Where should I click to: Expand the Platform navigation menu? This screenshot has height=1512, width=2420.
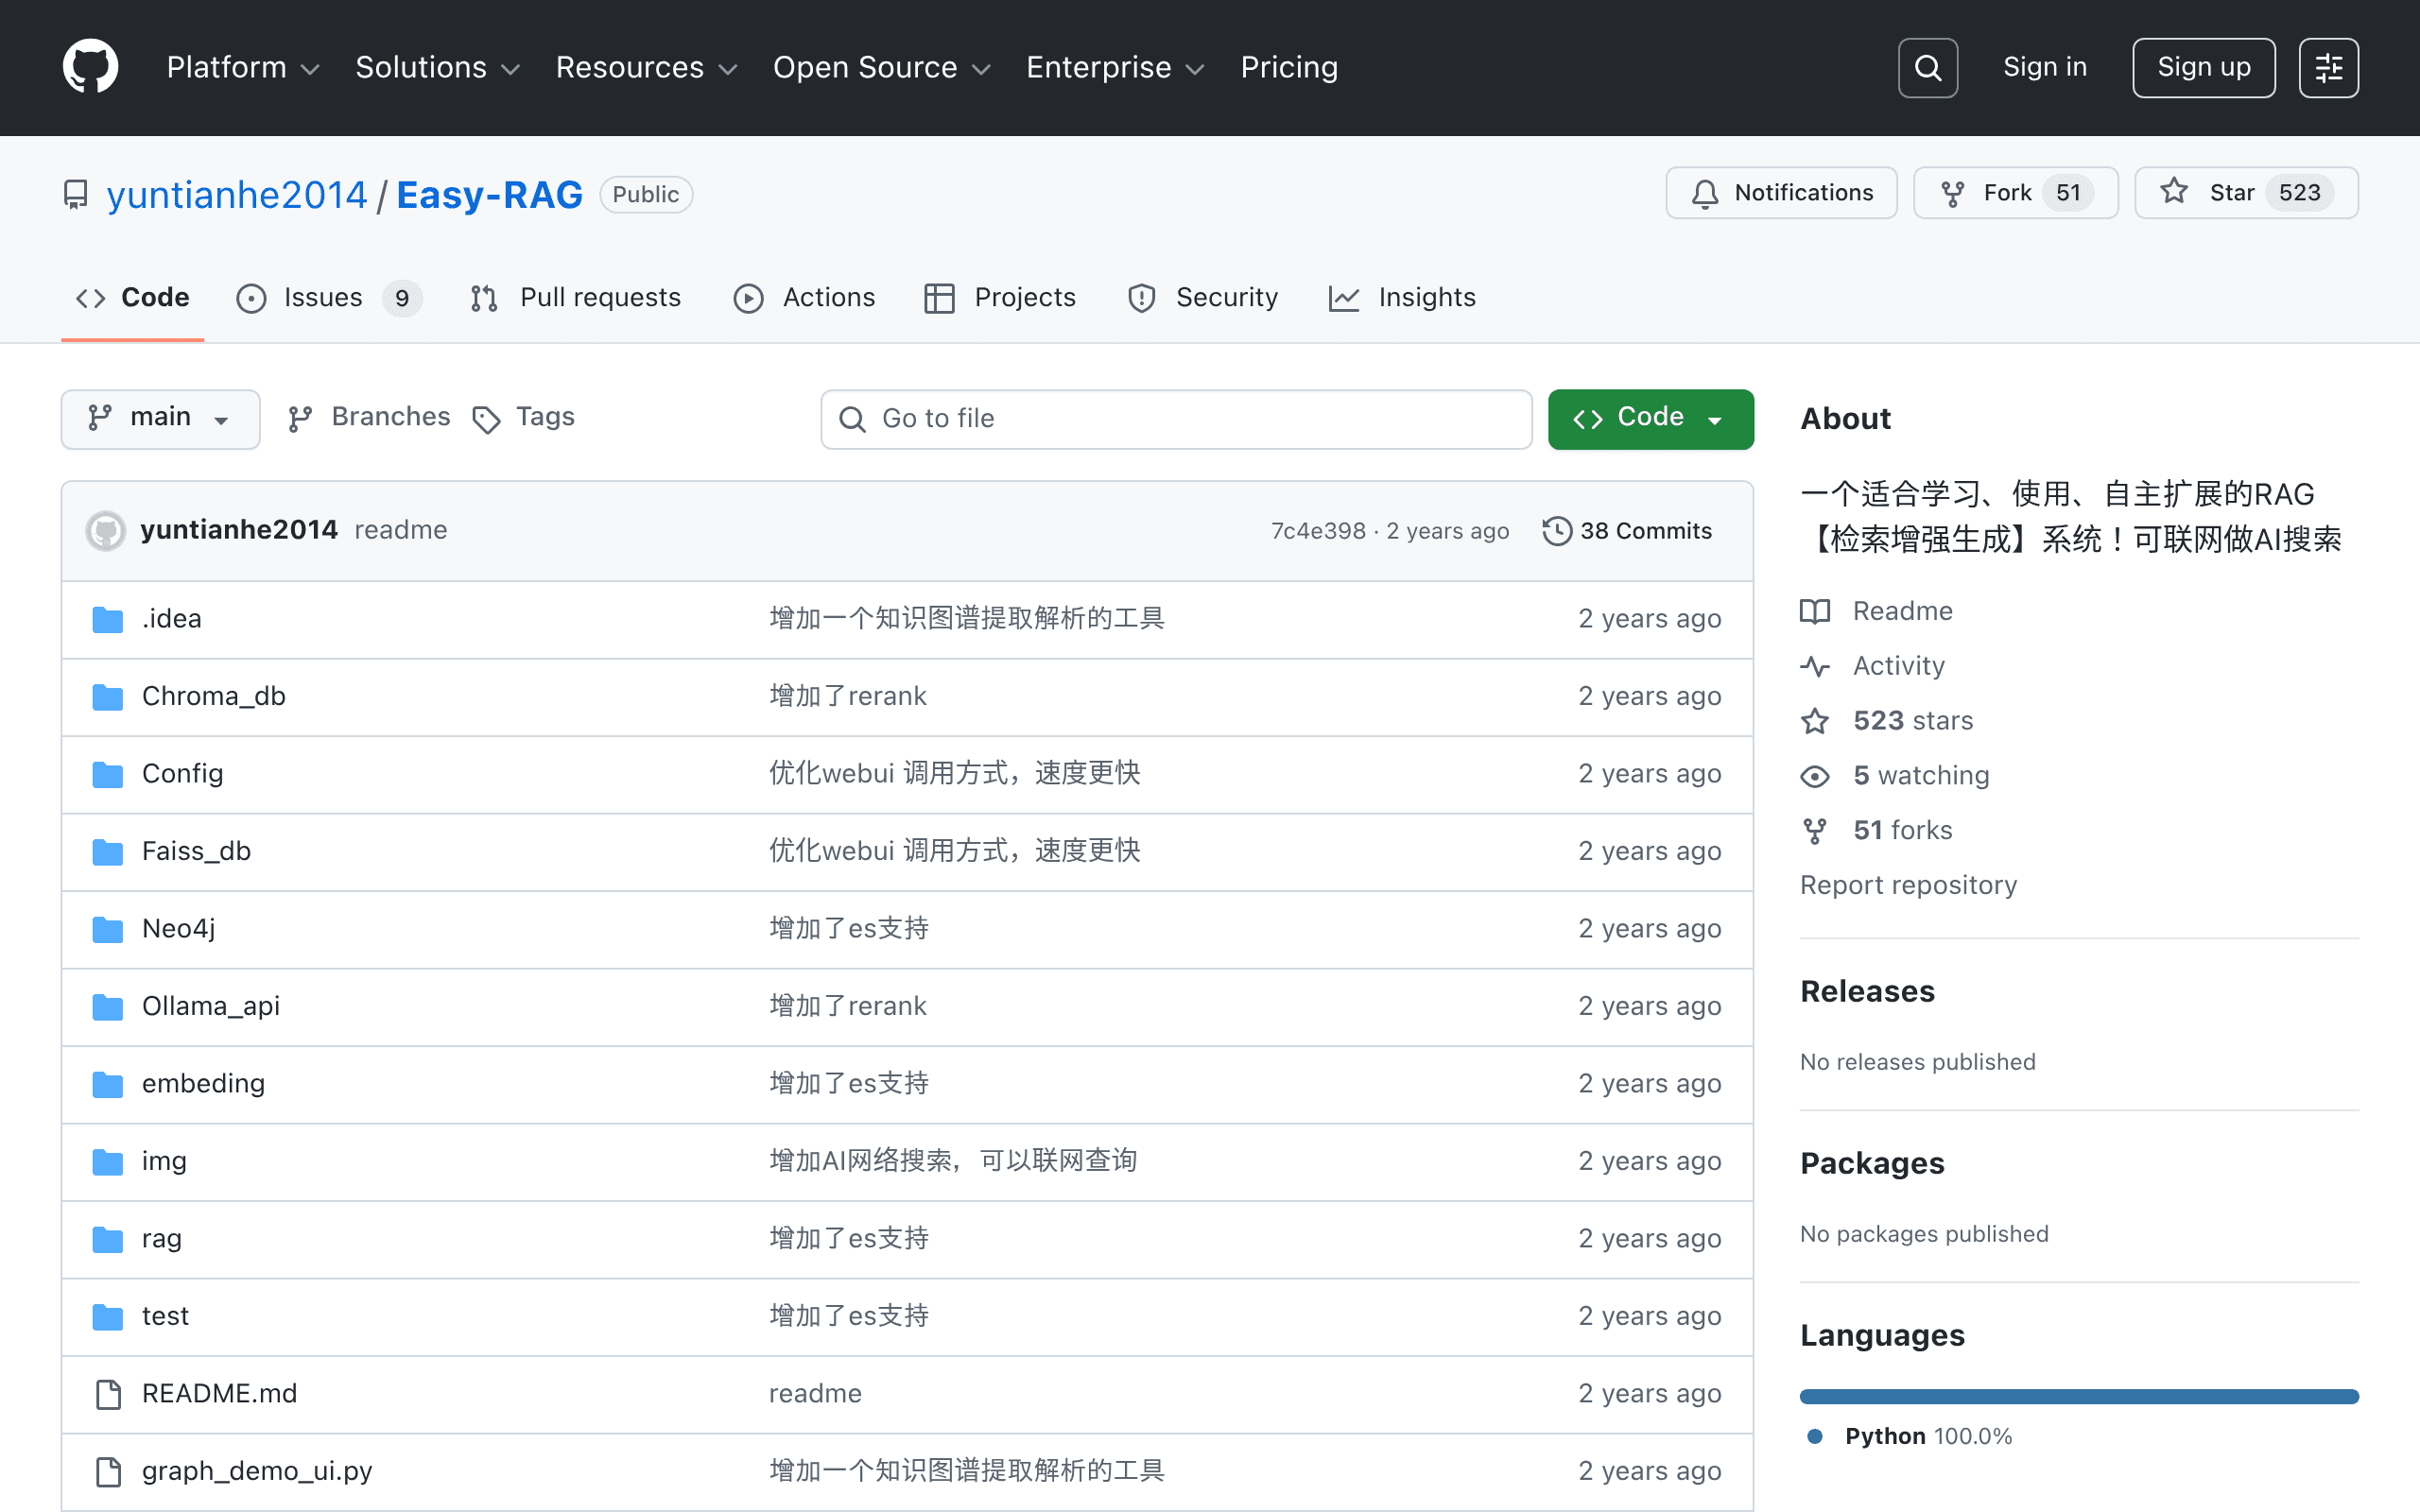[x=243, y=67]
